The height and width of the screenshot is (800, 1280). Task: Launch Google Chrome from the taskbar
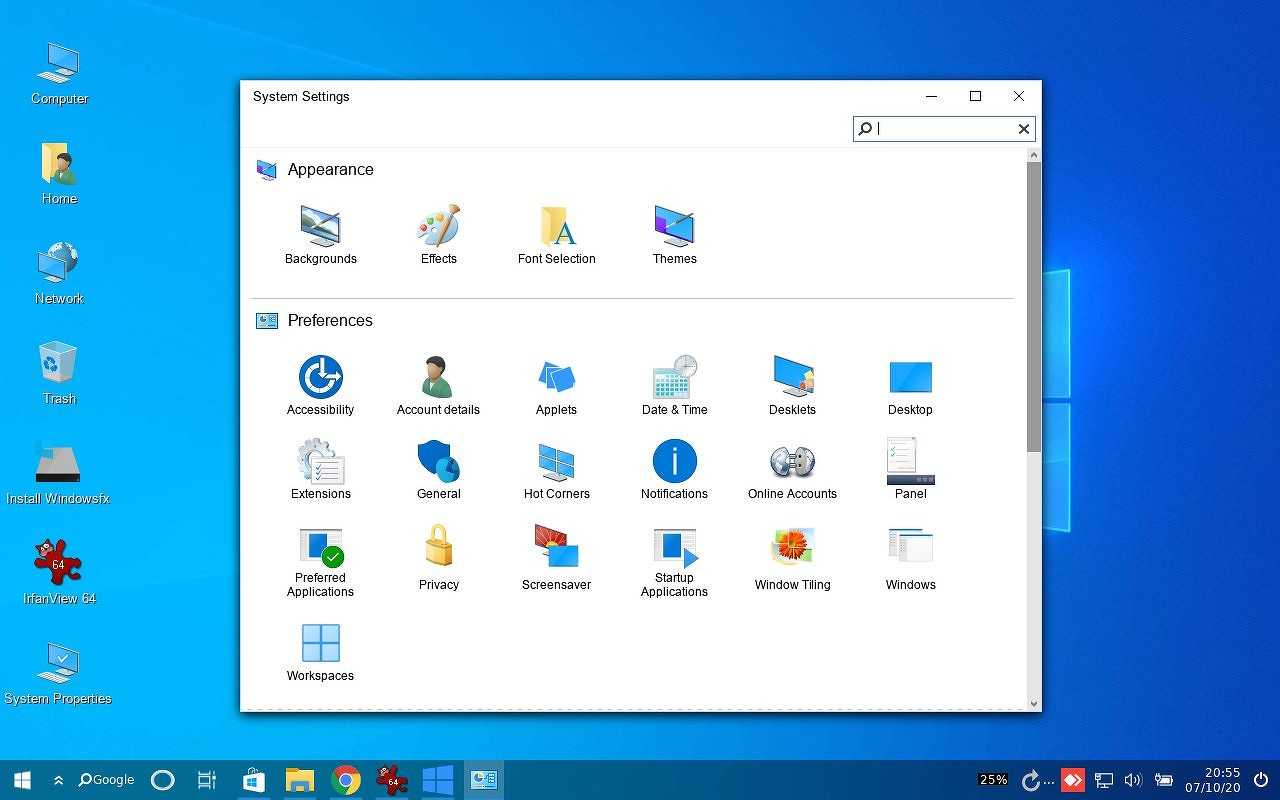(x=346, y=780)
